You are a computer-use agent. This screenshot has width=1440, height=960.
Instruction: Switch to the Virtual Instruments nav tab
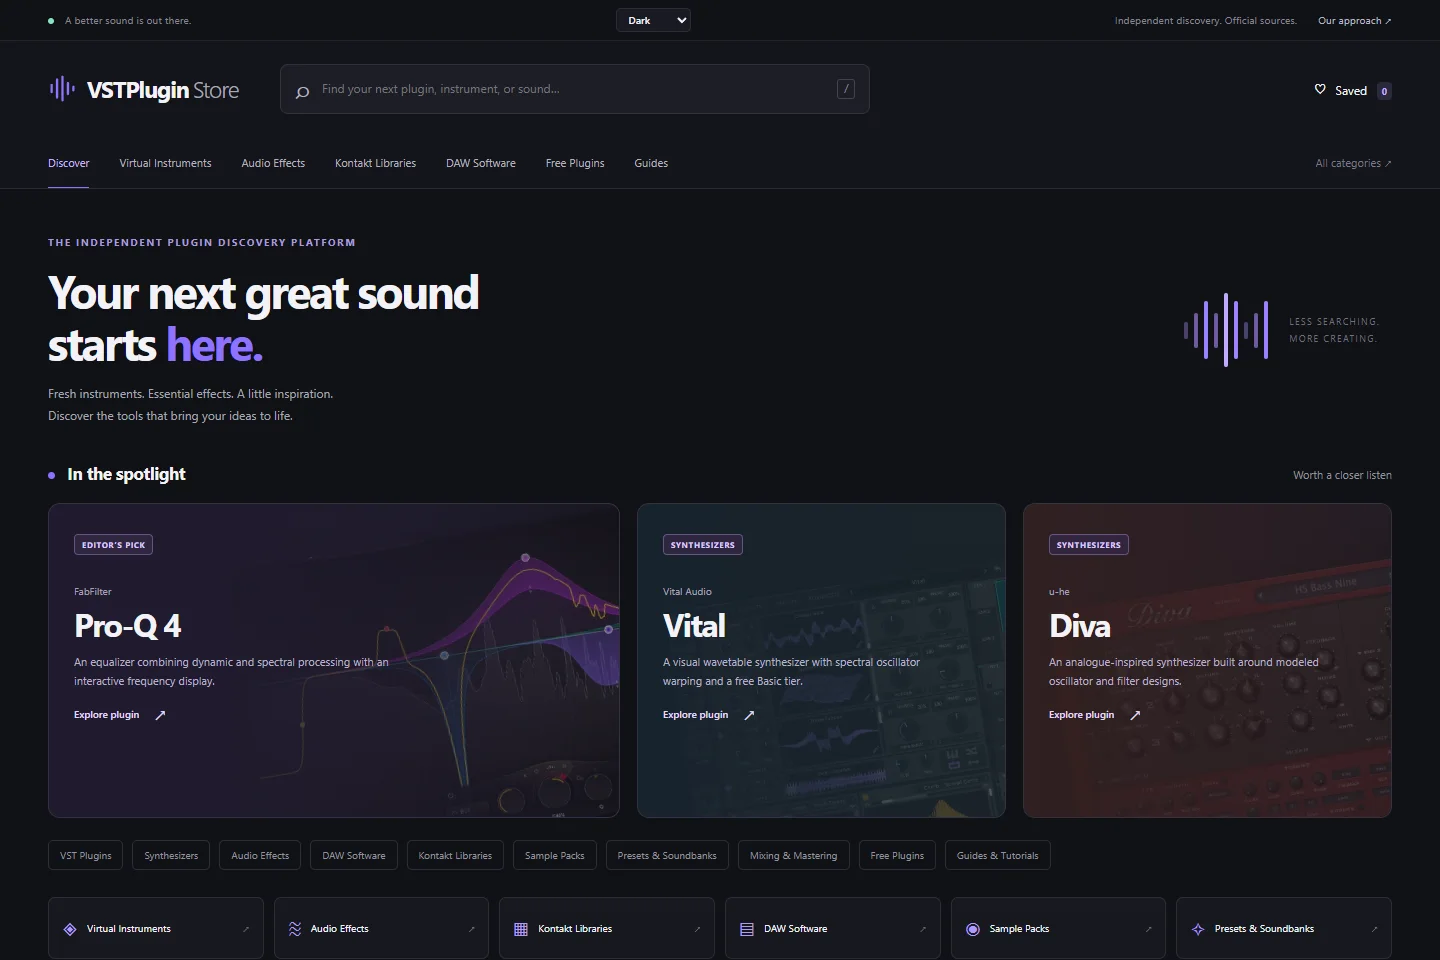pos(165,163)
